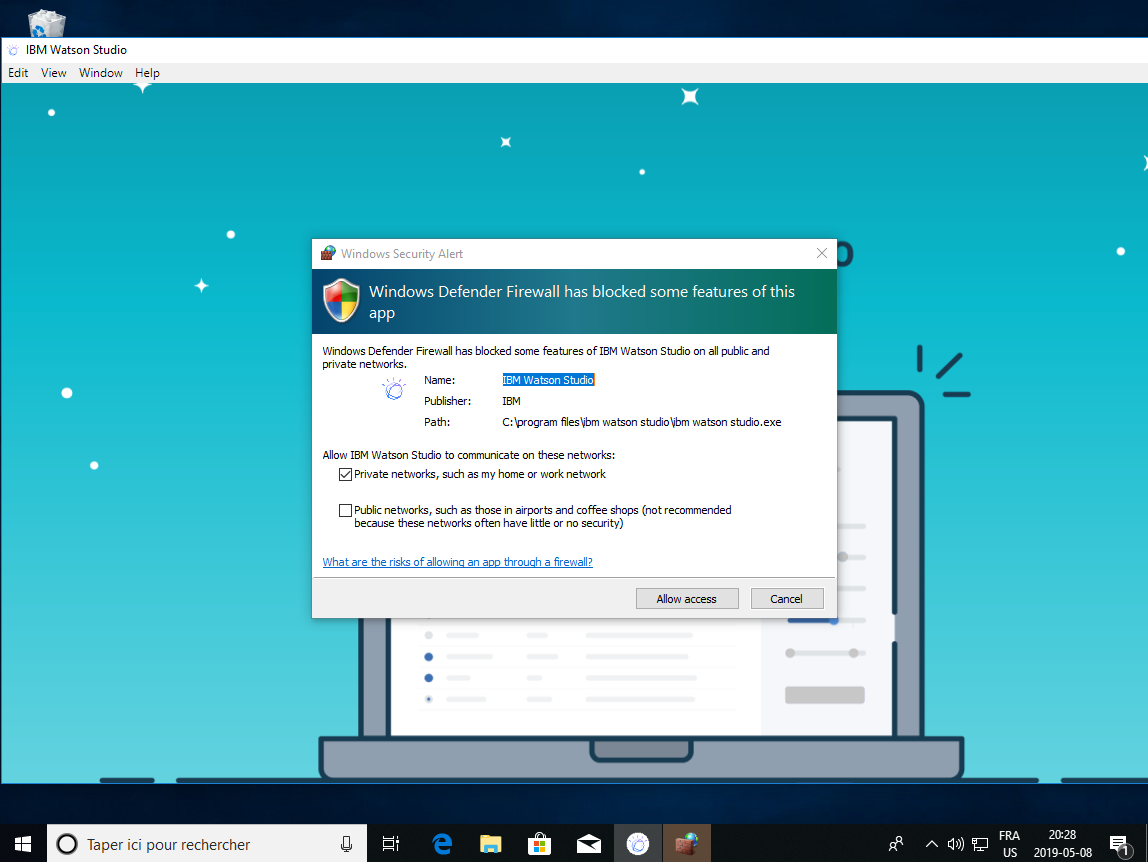The image size is (1148, 862).
Task: Click the volume icon in the system tray
Action: tap(955, 843)
